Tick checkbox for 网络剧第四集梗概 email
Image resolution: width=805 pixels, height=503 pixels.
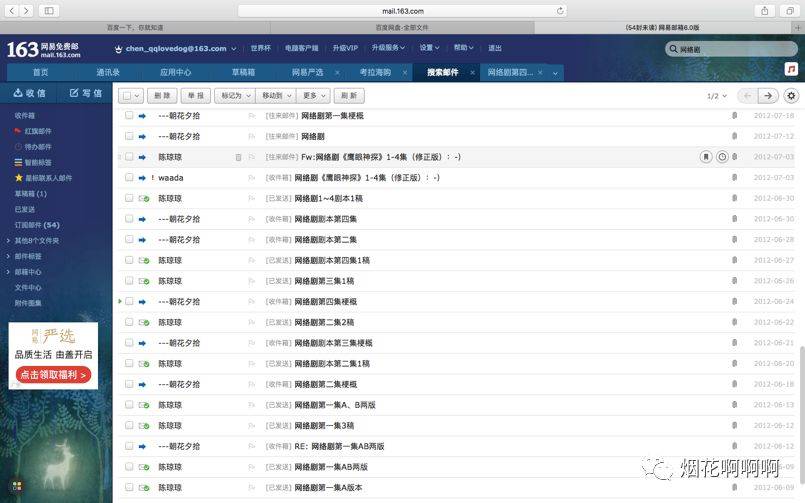(129, 301)
